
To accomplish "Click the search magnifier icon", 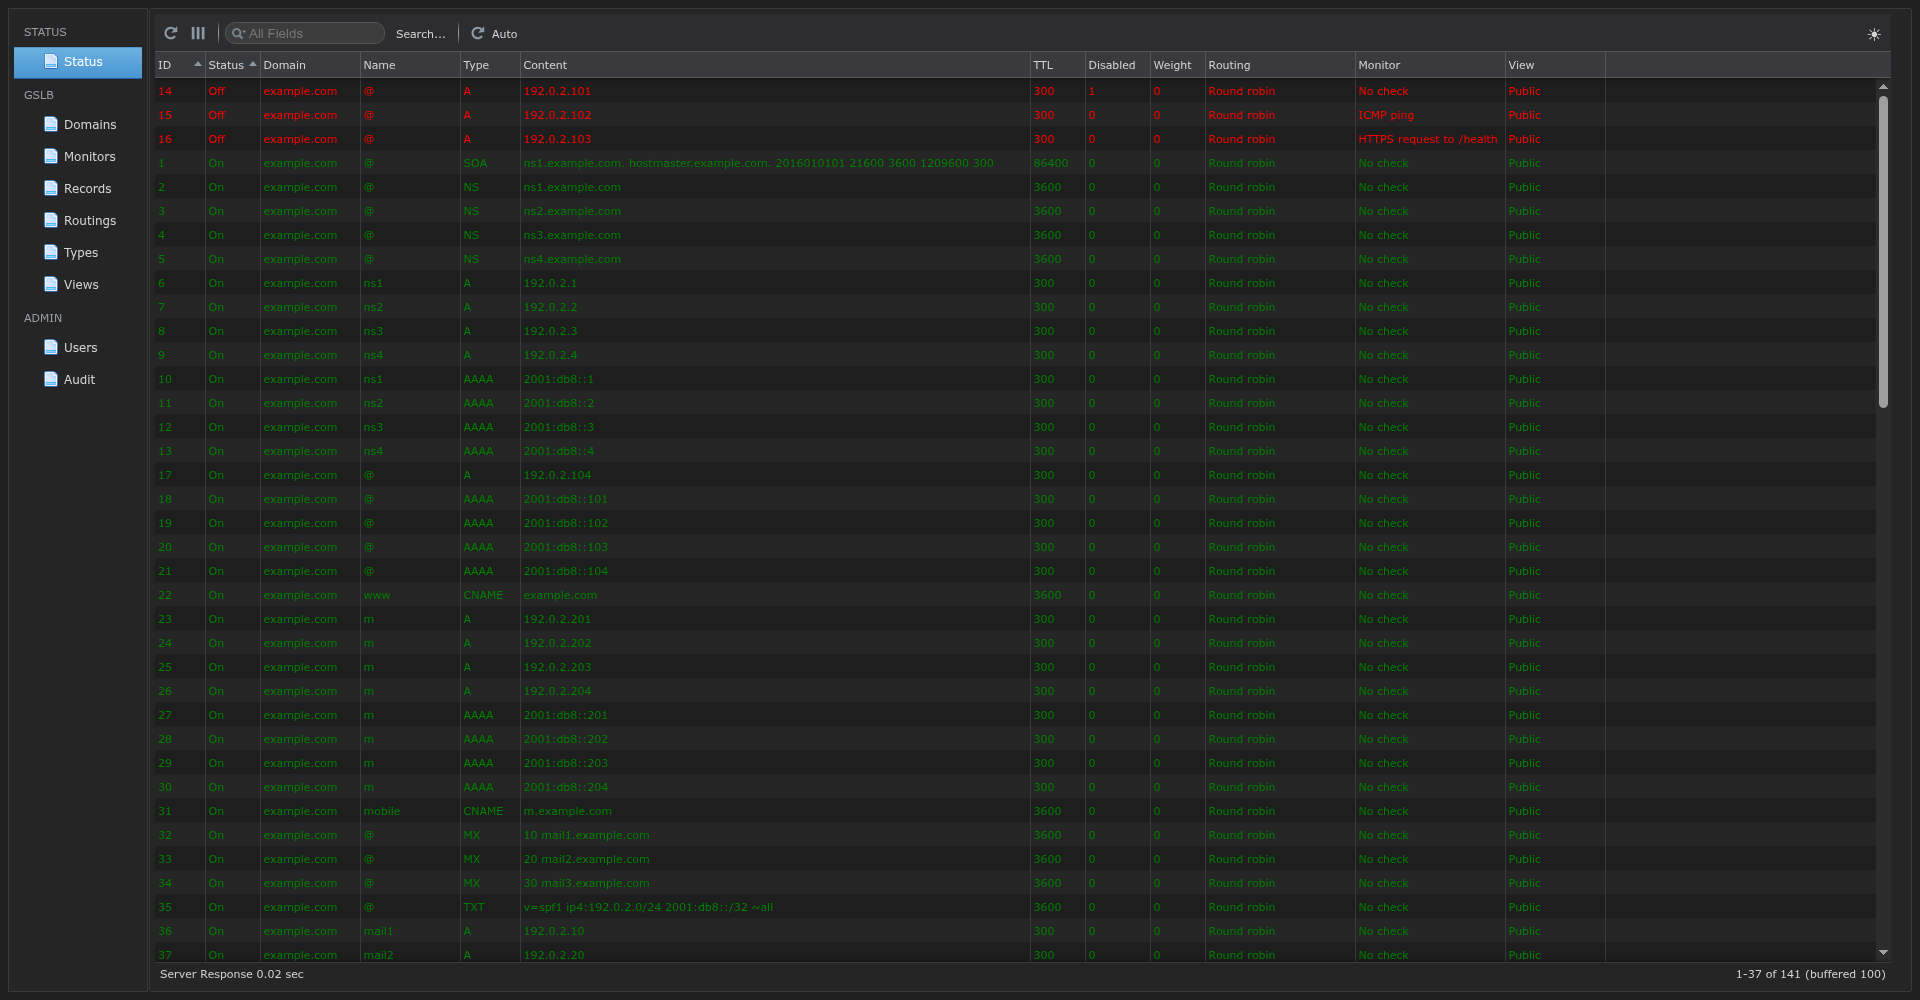I will 238,34.
